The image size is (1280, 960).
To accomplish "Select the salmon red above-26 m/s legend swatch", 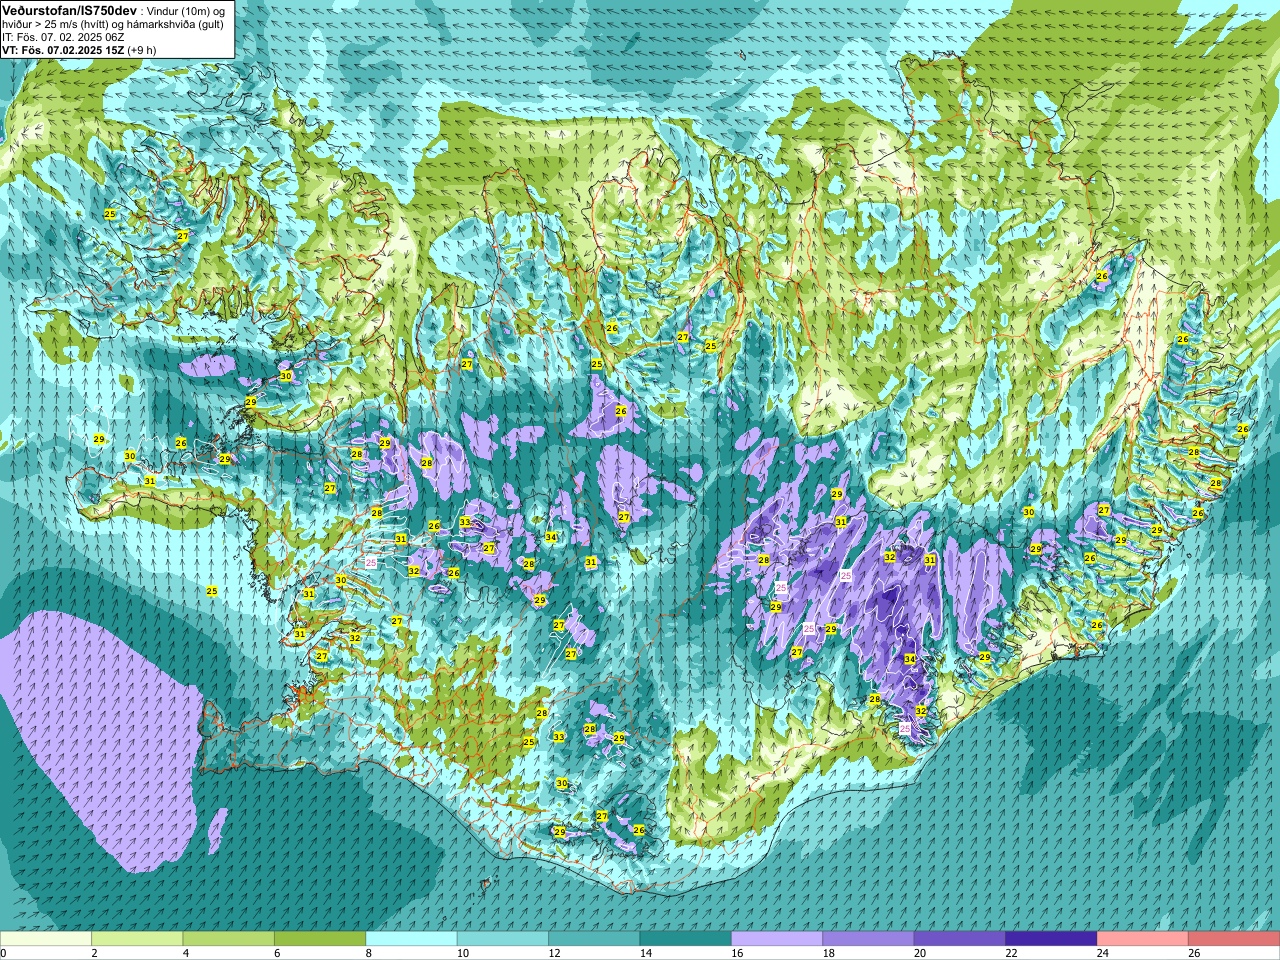I will (1234, 939).
